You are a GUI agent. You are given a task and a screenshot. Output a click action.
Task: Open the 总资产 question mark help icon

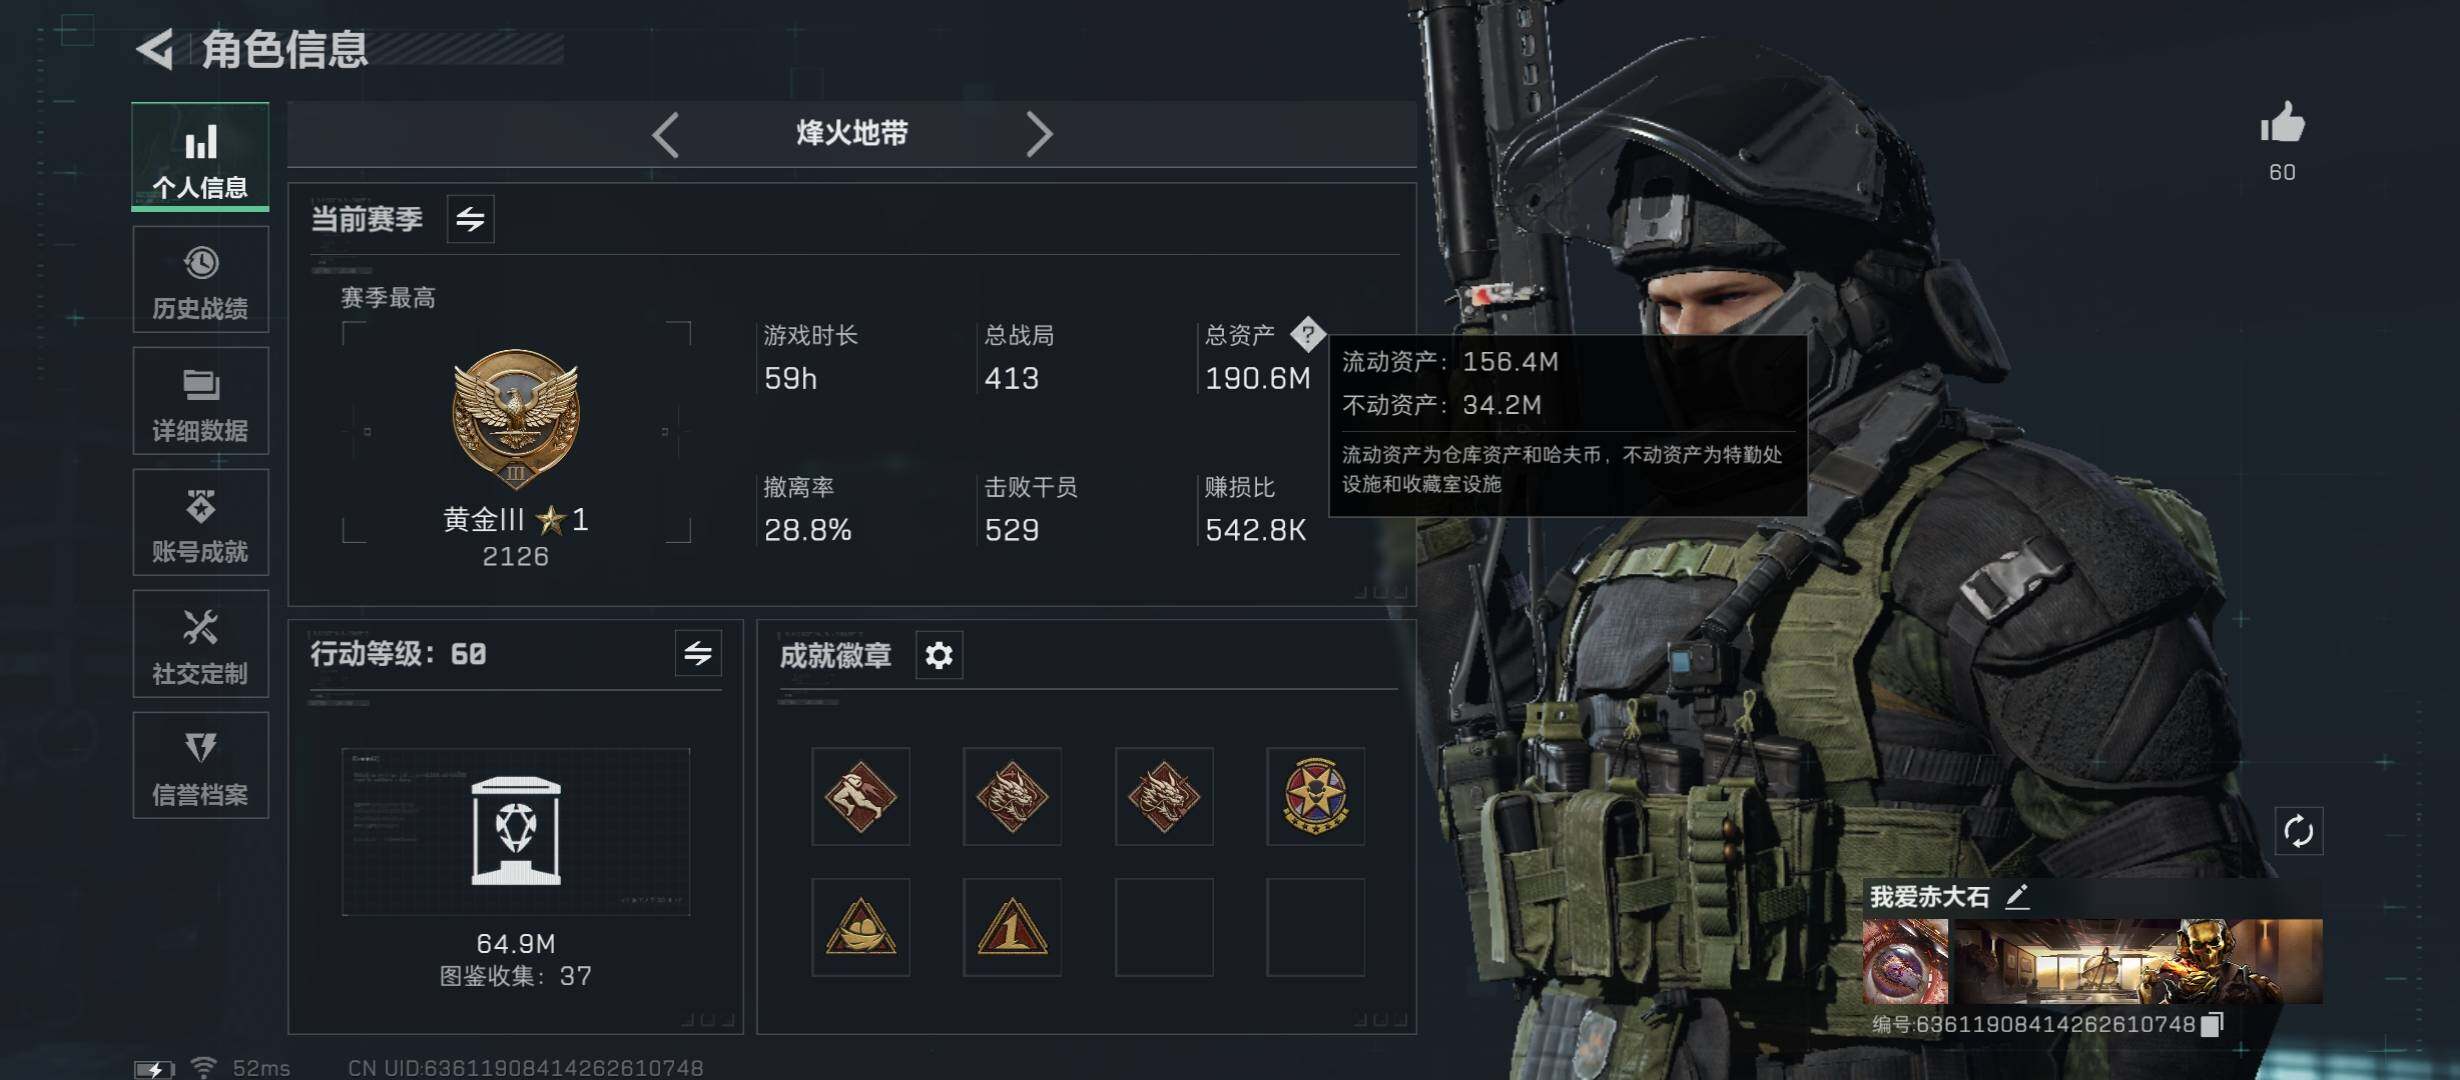click(1307, 334)
